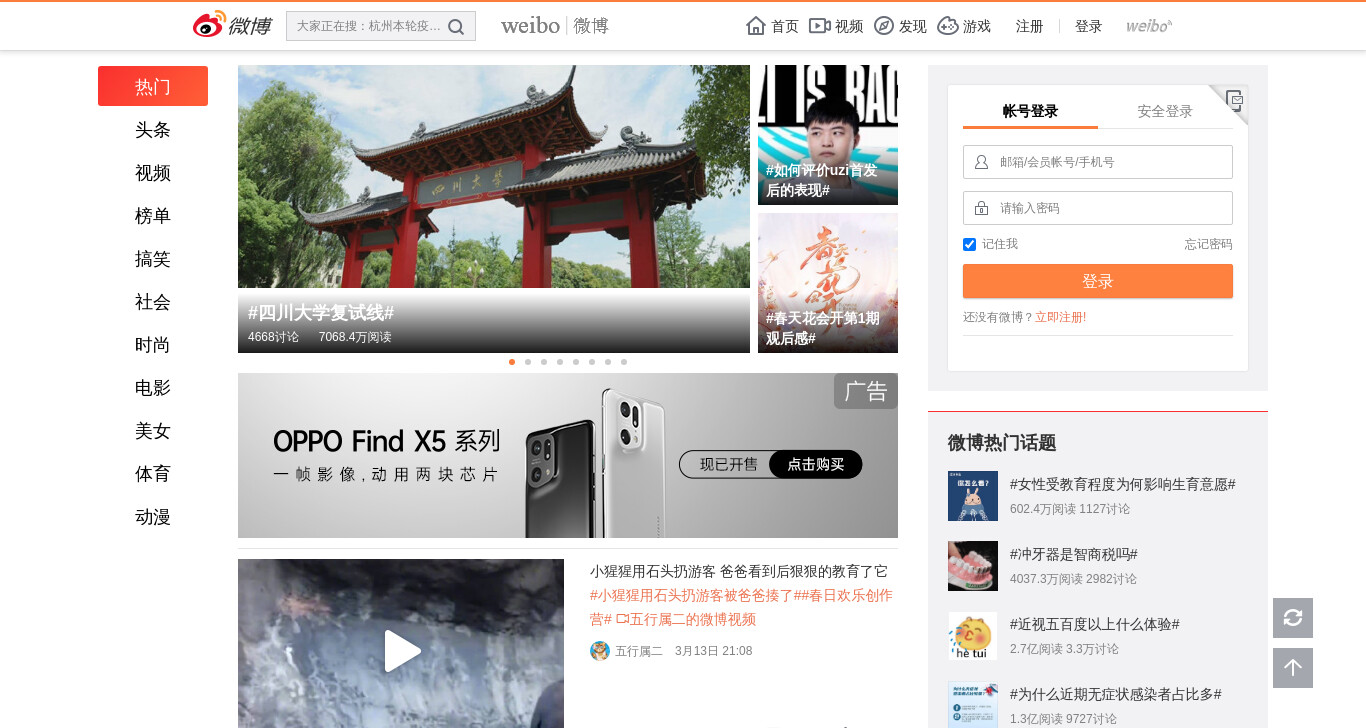Image resolution: width=1366 pixels, height=728 pixels.
Task: Toggle the 记住我 checkbox
Action: pos(969,244)
